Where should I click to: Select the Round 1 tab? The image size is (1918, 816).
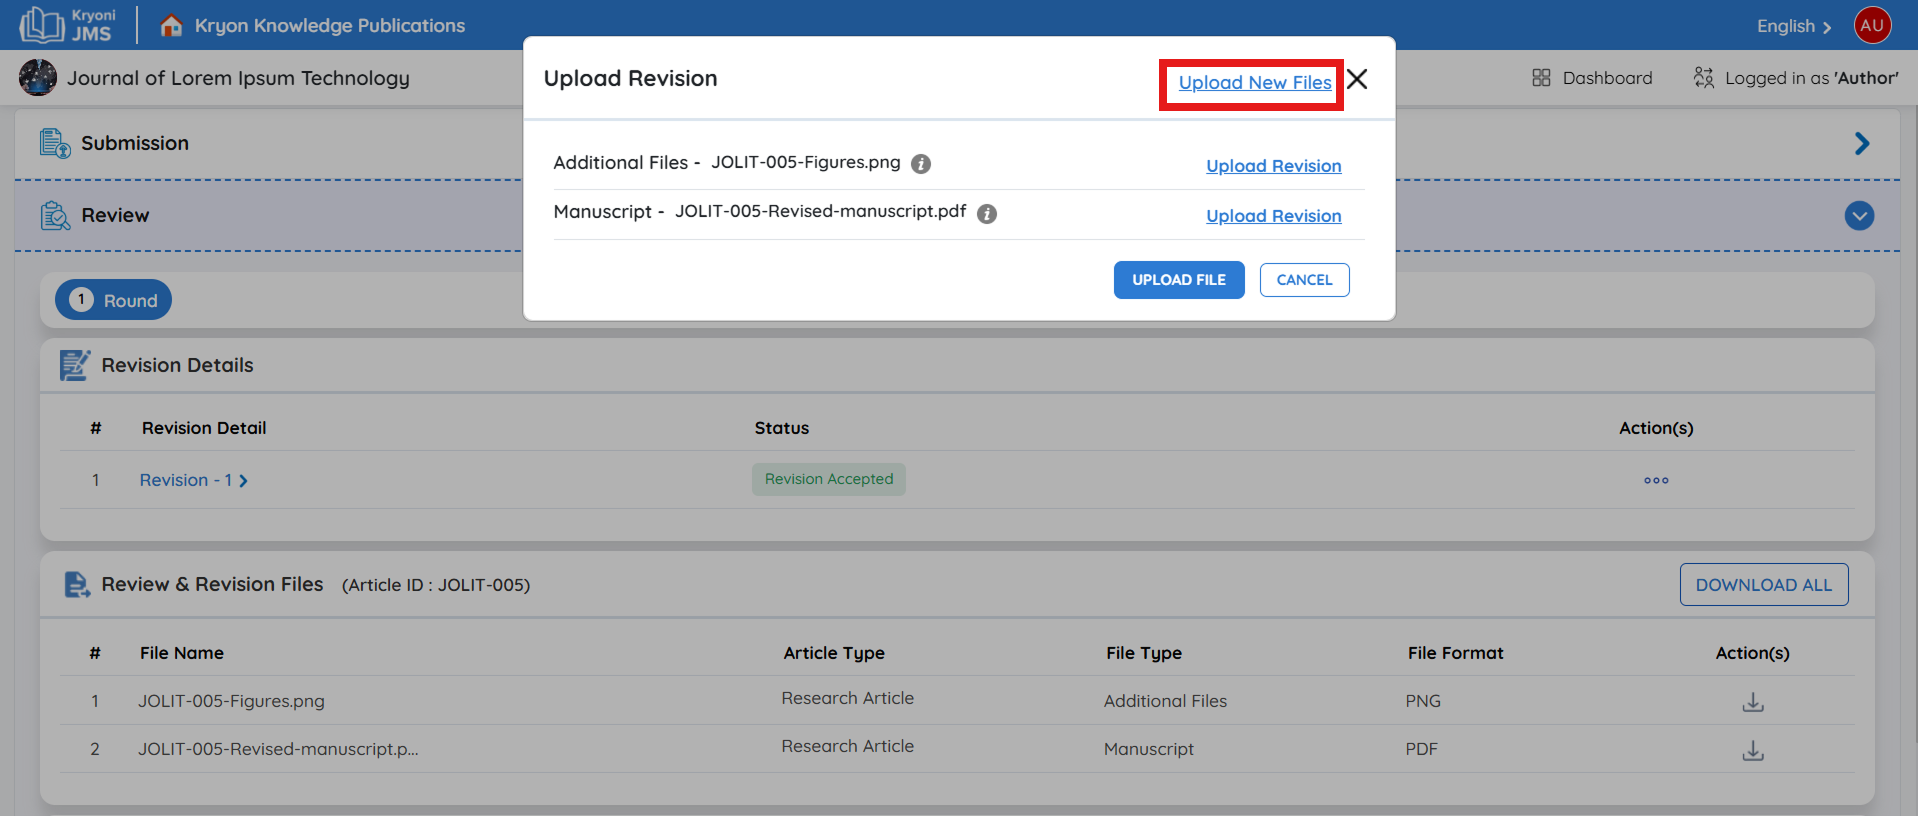coord(113,300)
